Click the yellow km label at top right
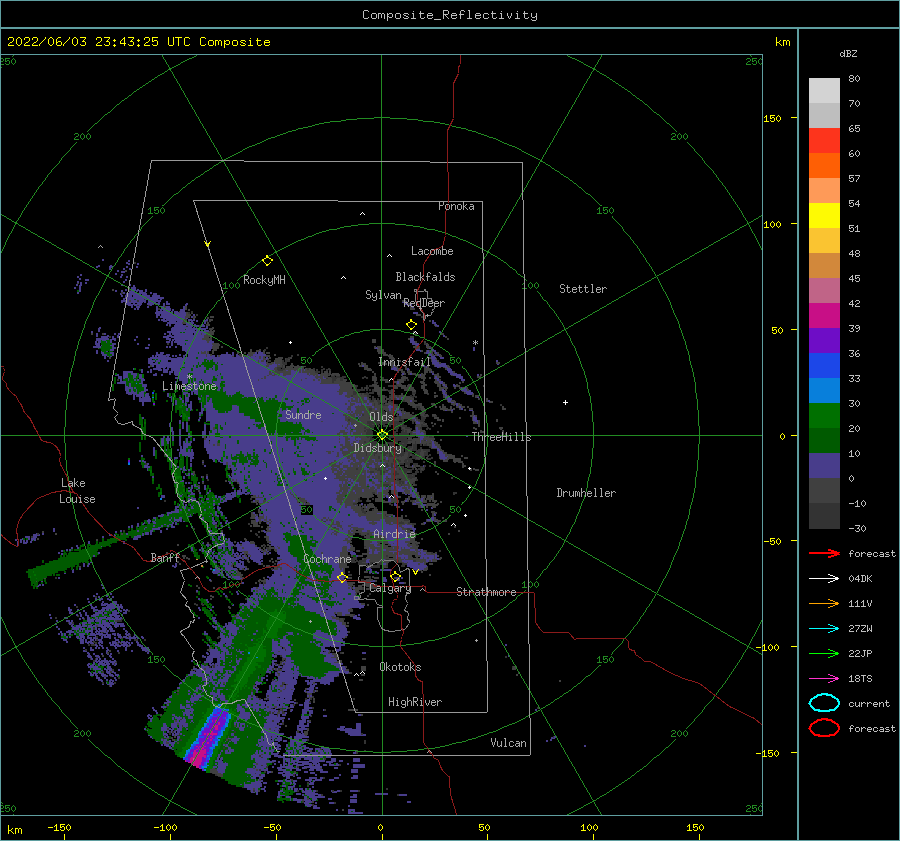The height and width of the screenshot is (841, 900). [x=782, y=42]
